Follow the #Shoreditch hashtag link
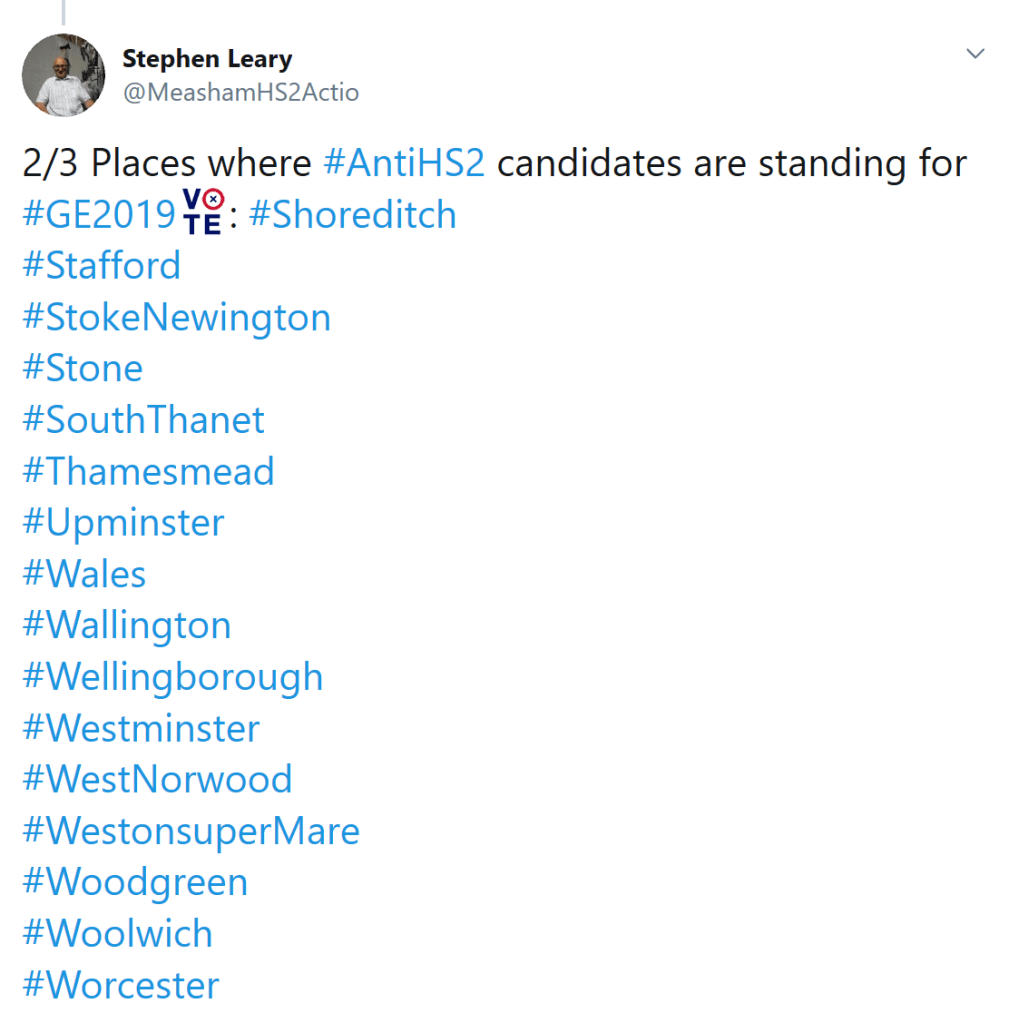Image resolution: width=1009 pixels, height=1023 pixels. [x=352, y=215]
